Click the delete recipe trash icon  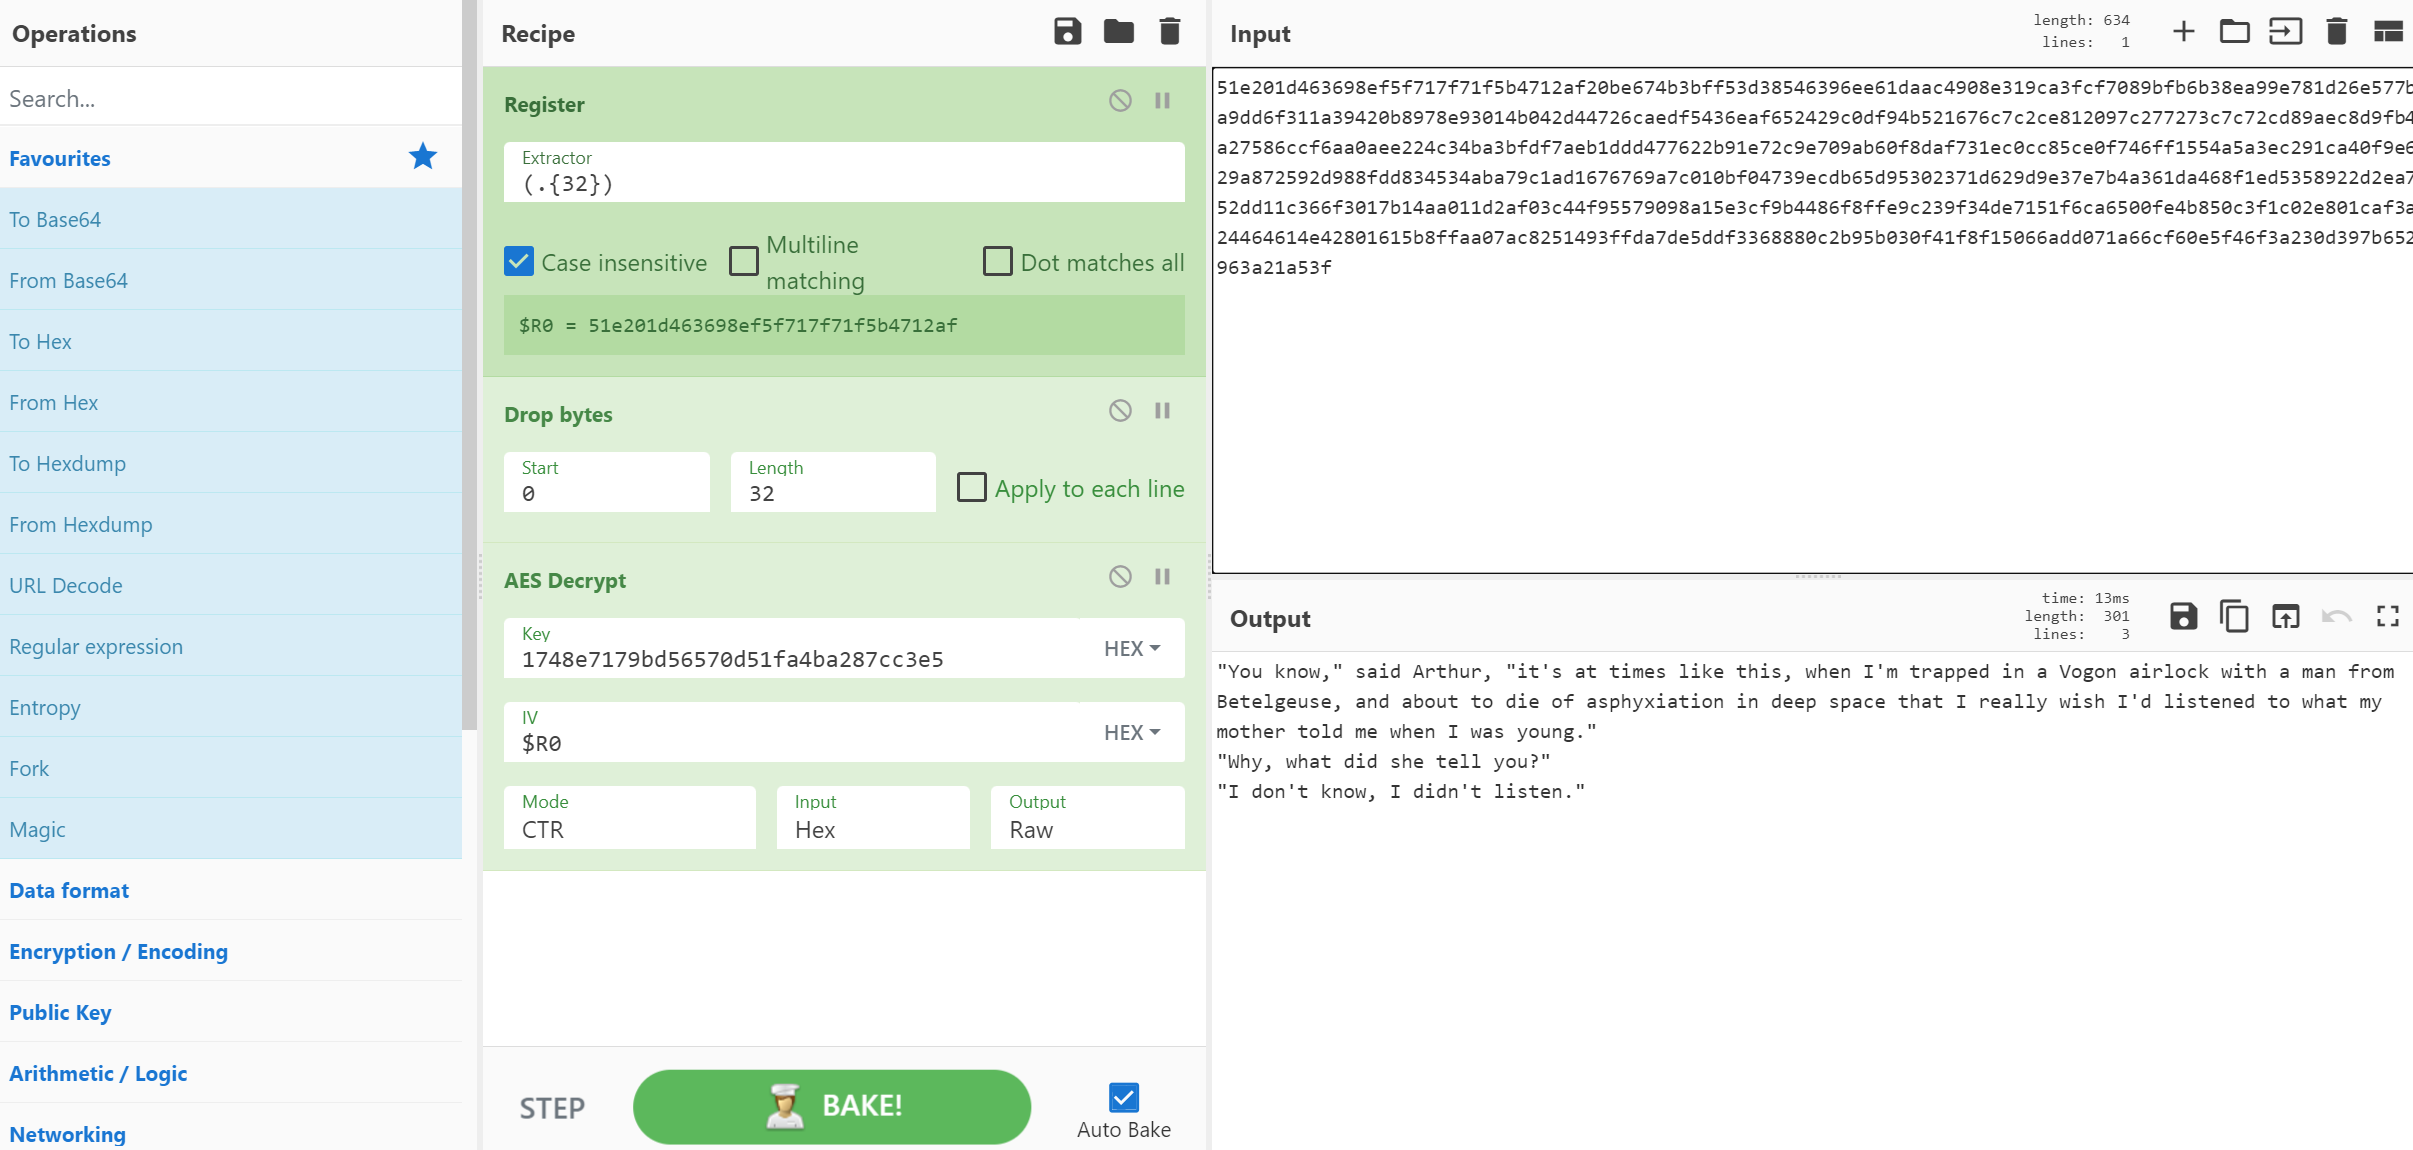1171,28
